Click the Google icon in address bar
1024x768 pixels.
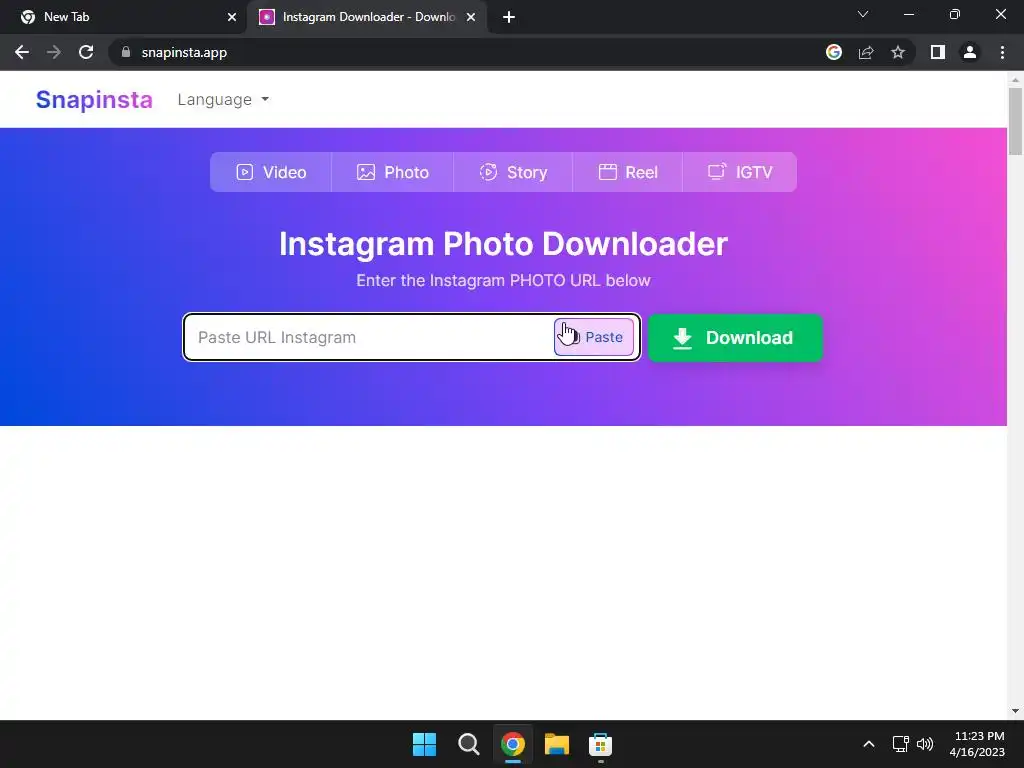[834, 52]
